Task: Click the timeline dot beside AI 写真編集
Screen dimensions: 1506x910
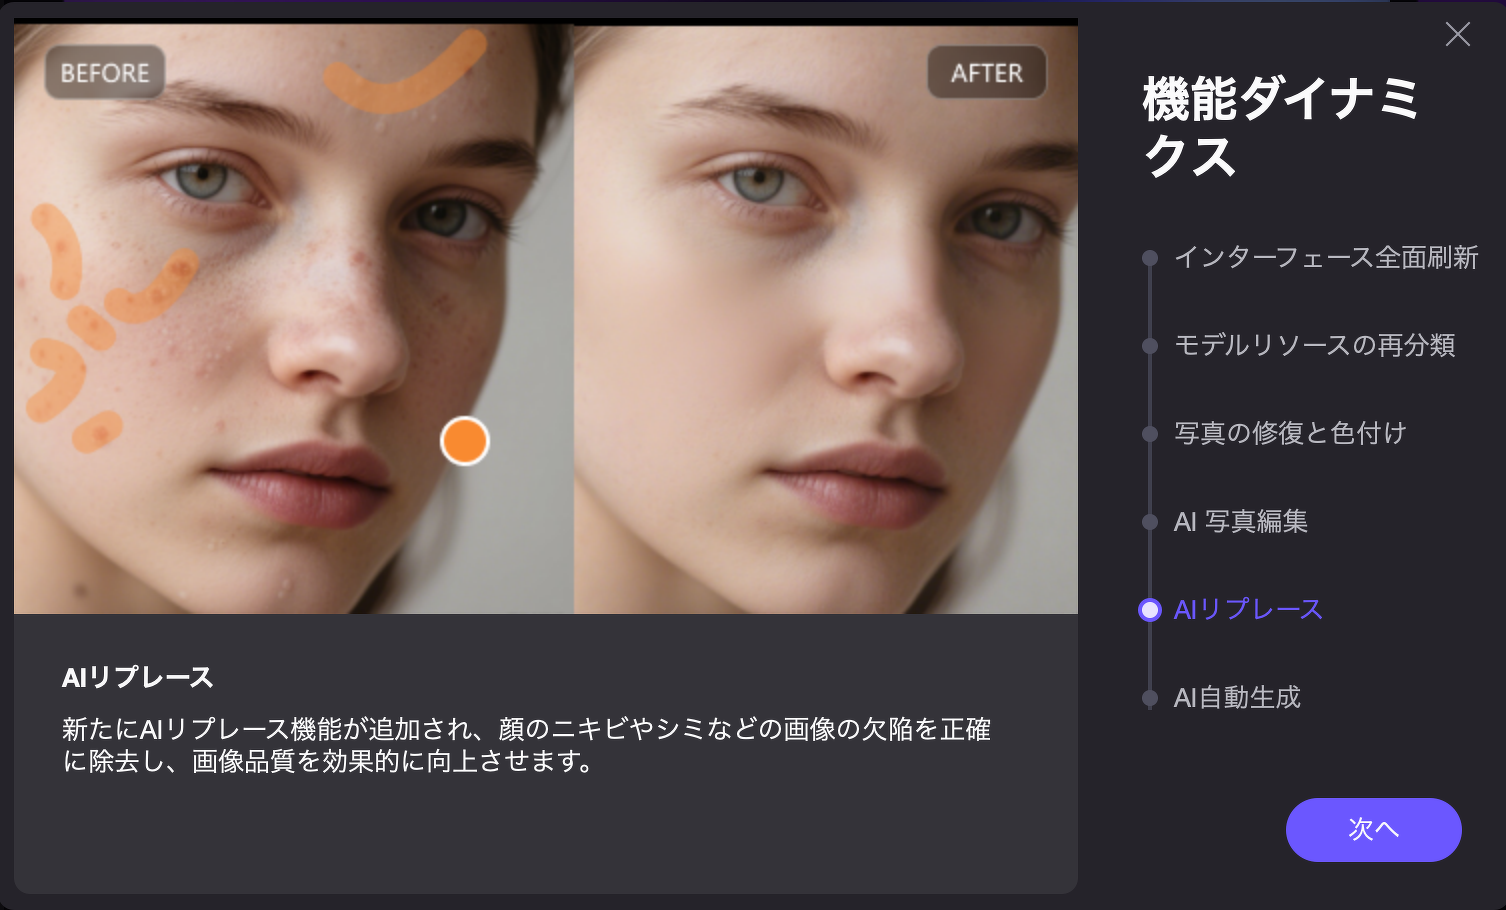Action: [1150, 522]
